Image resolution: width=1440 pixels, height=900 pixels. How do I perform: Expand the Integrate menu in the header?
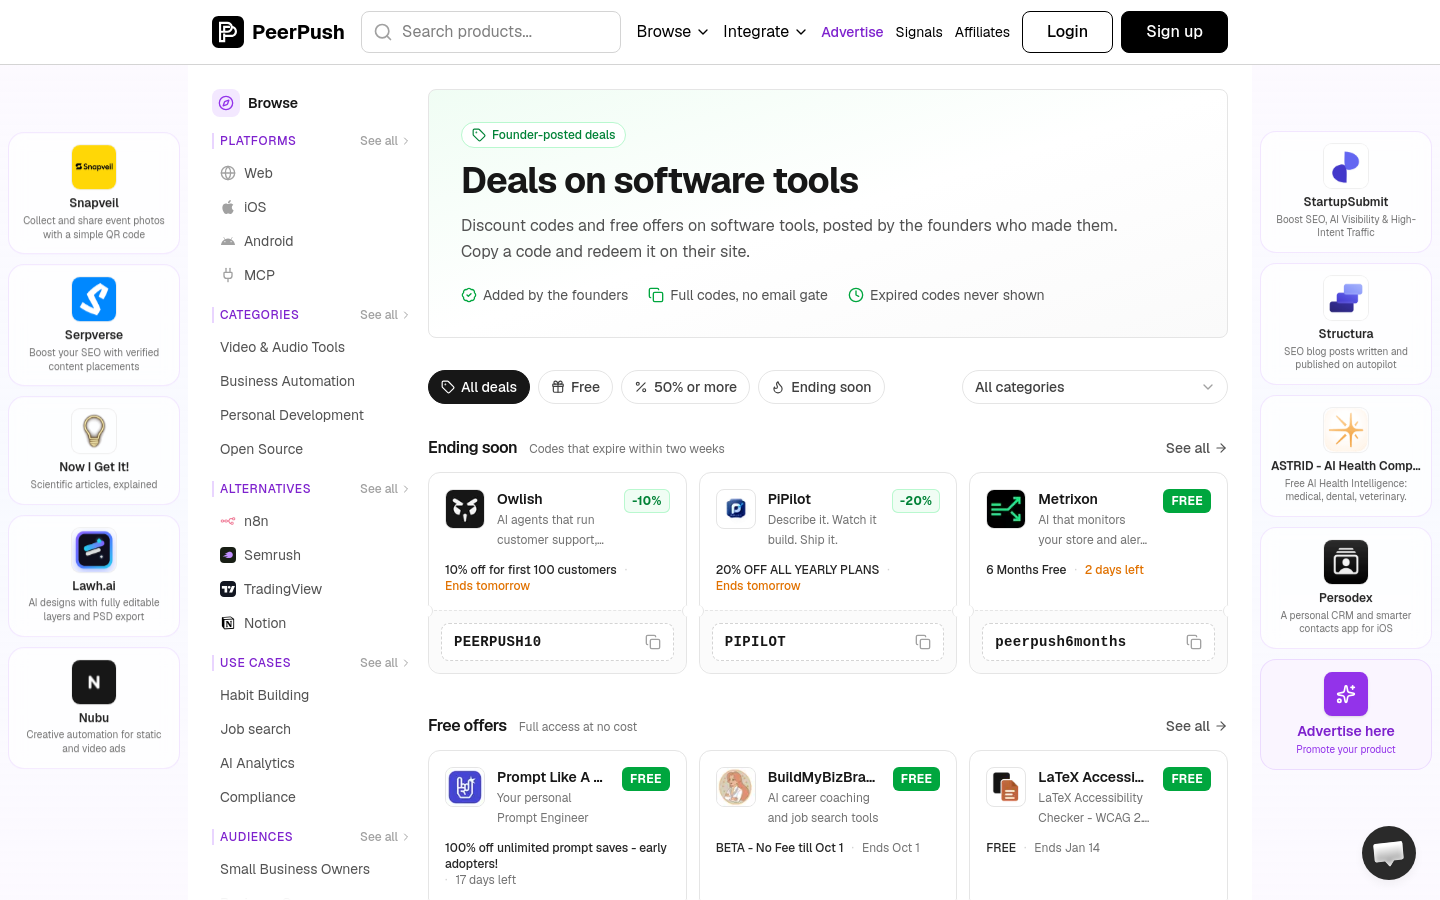(x=765, y=32)
